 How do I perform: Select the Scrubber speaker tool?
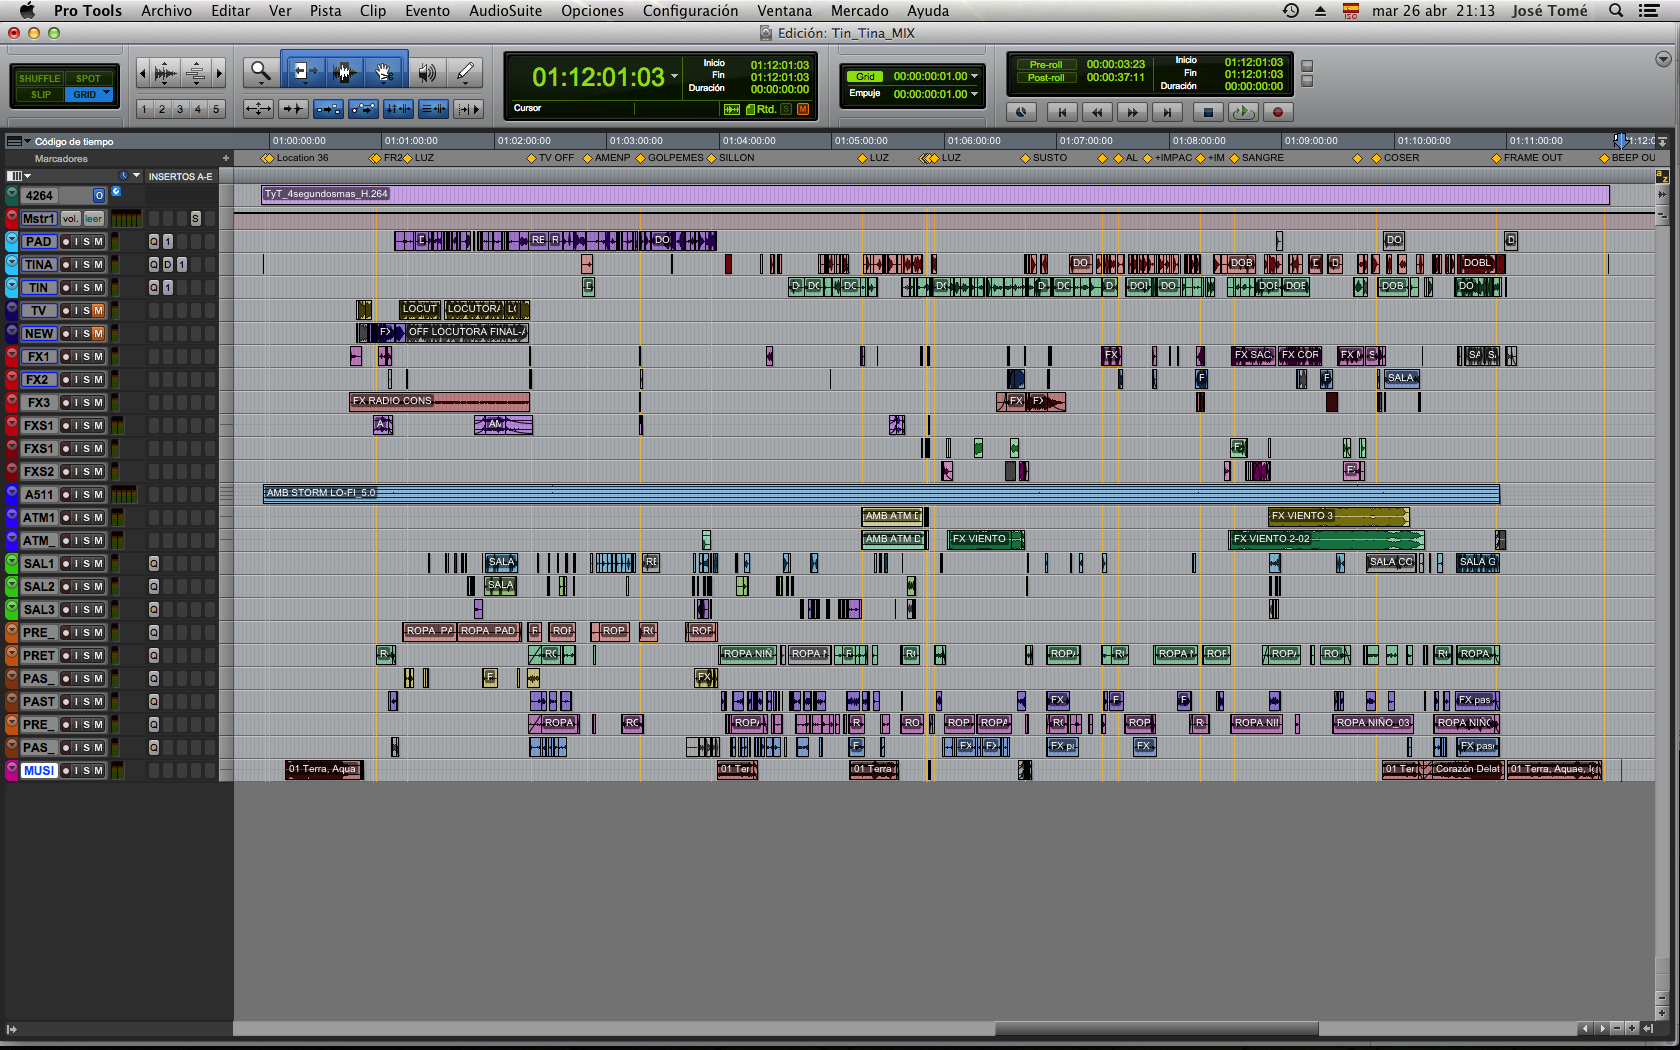pos(427,72)
